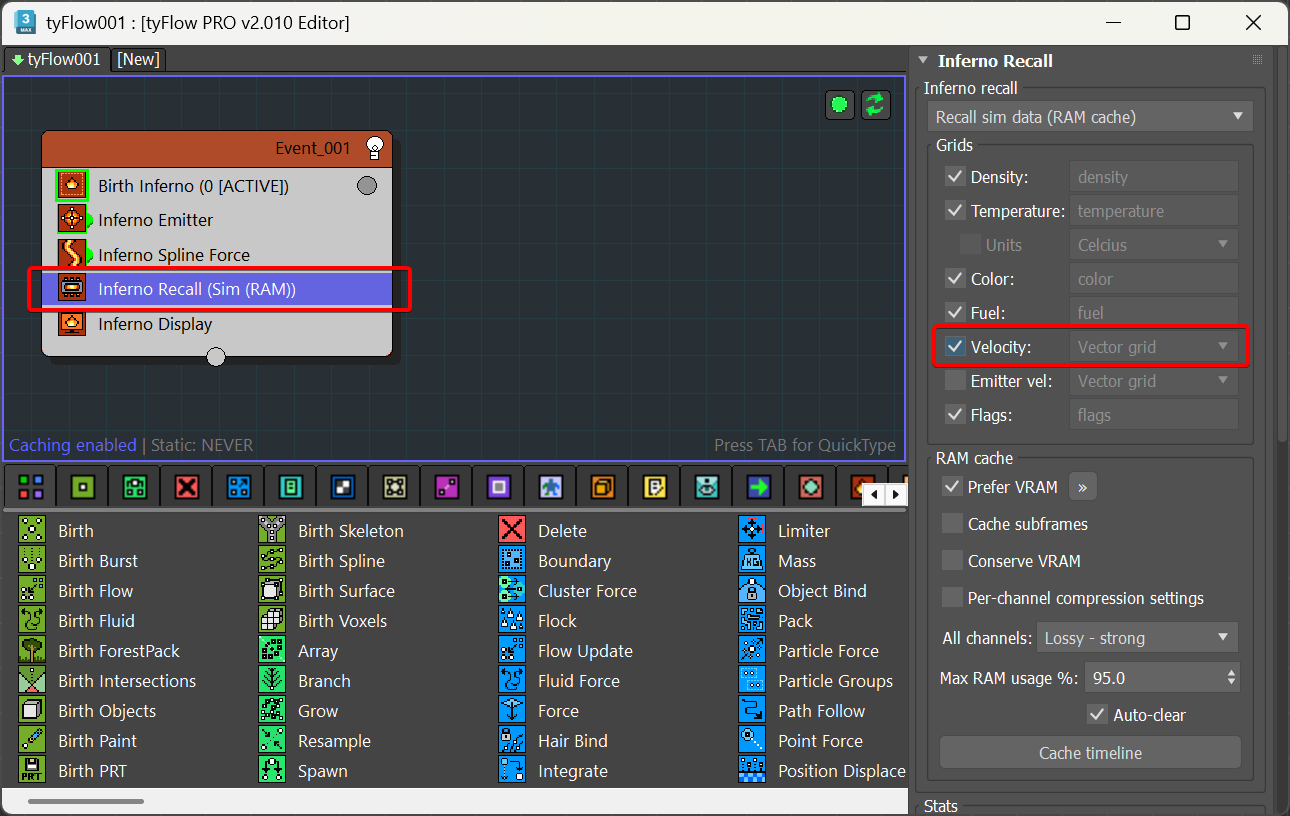The width and height of the screenshot is (1290, 816).
Task: Click the green circle button in the editor corner
Action: (840, 104)
